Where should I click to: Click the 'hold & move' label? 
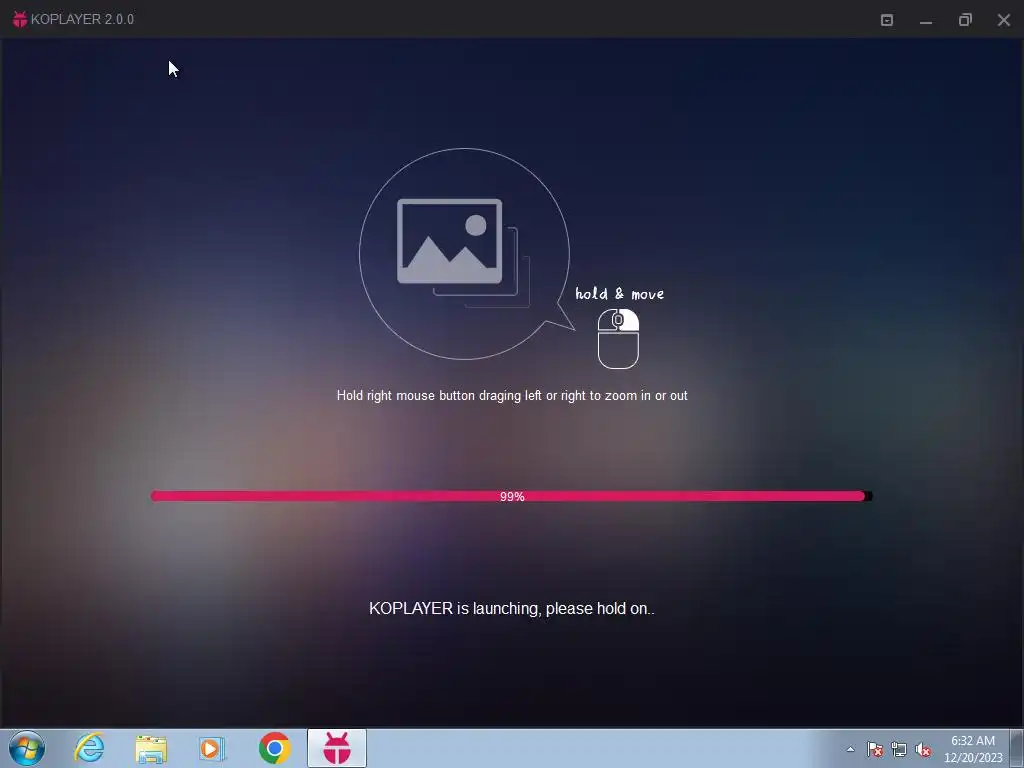point(619,294)
